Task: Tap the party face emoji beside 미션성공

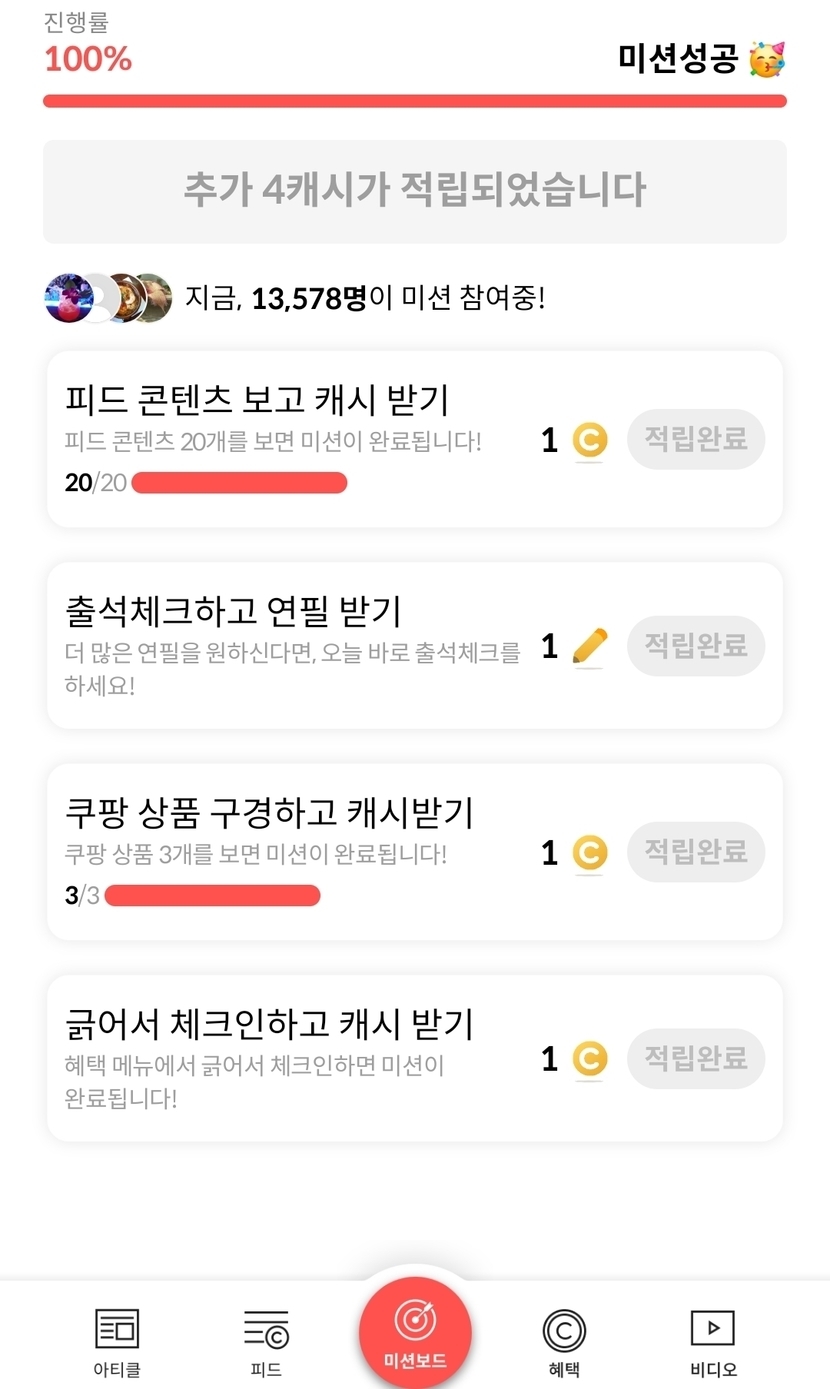Action: (x=768, y=60)
